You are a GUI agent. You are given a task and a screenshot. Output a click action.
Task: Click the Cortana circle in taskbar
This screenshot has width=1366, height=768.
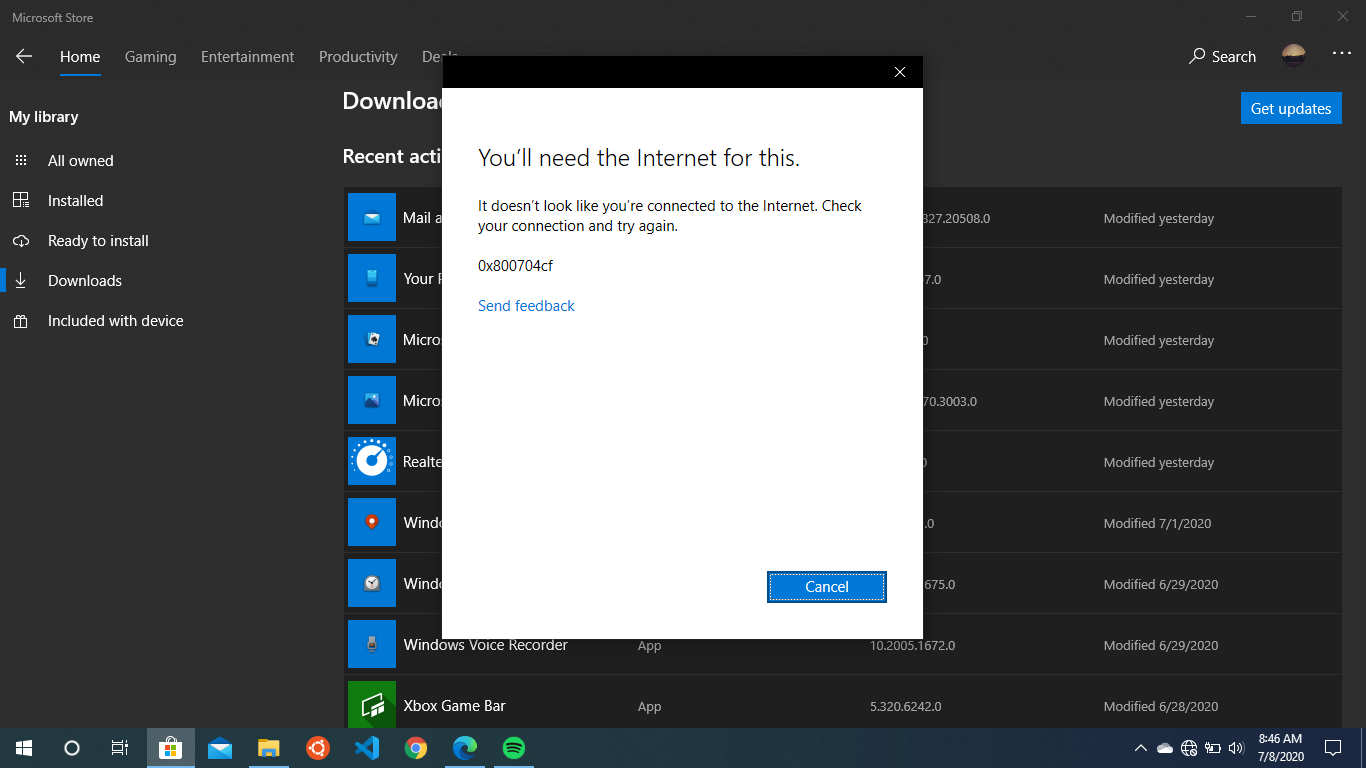[x=72, y=748]
